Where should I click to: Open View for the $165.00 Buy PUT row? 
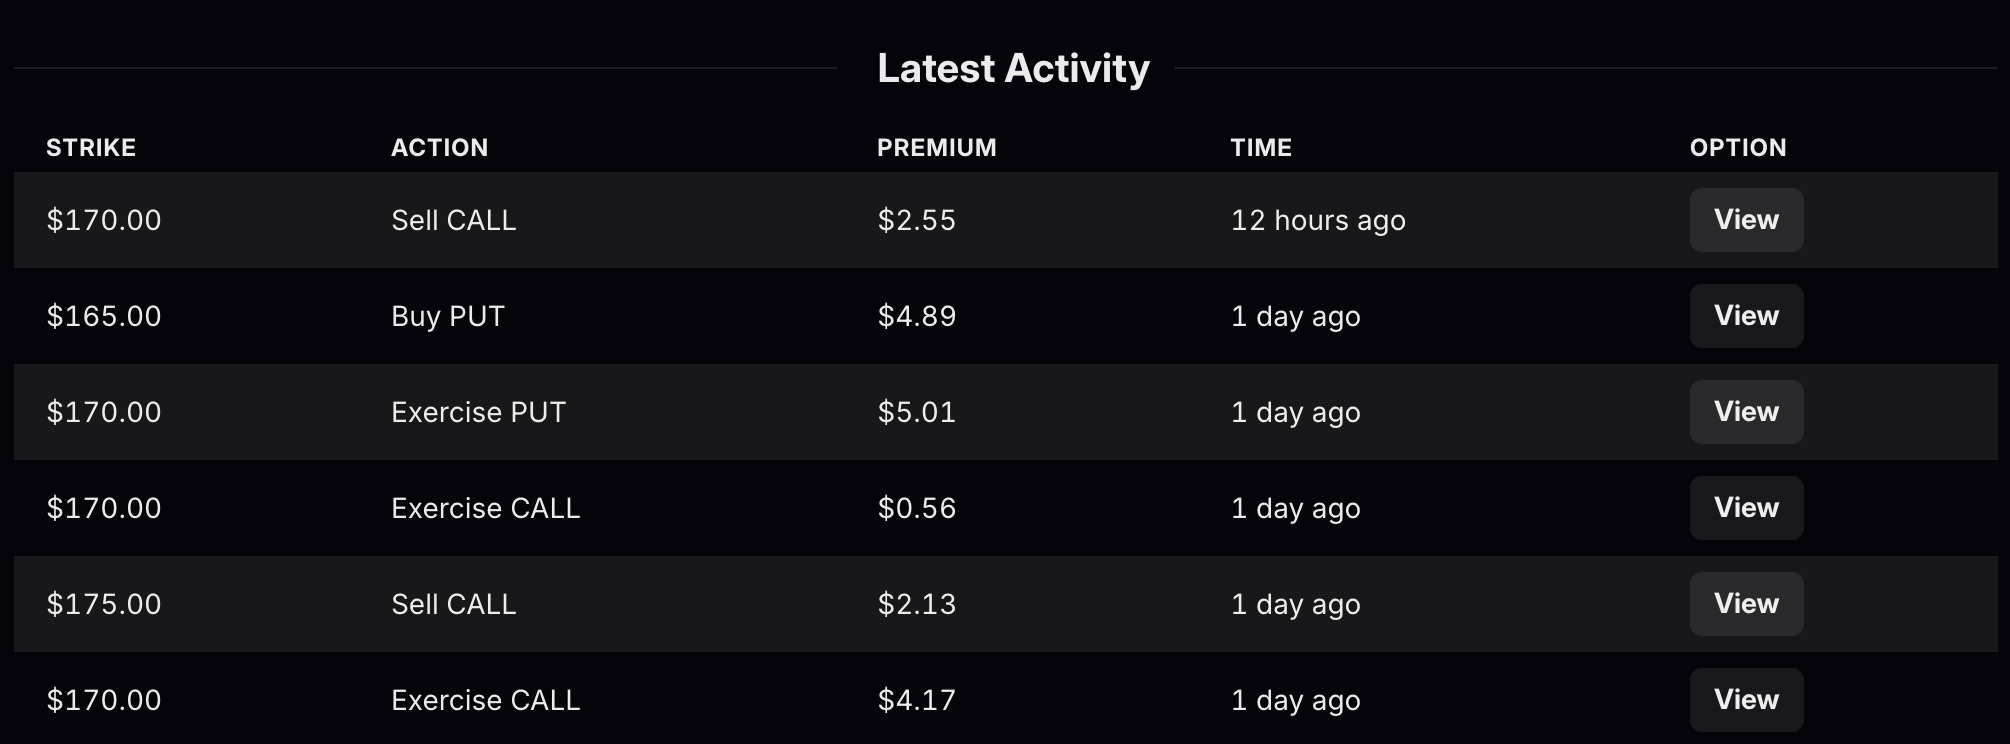[1746, 316]
